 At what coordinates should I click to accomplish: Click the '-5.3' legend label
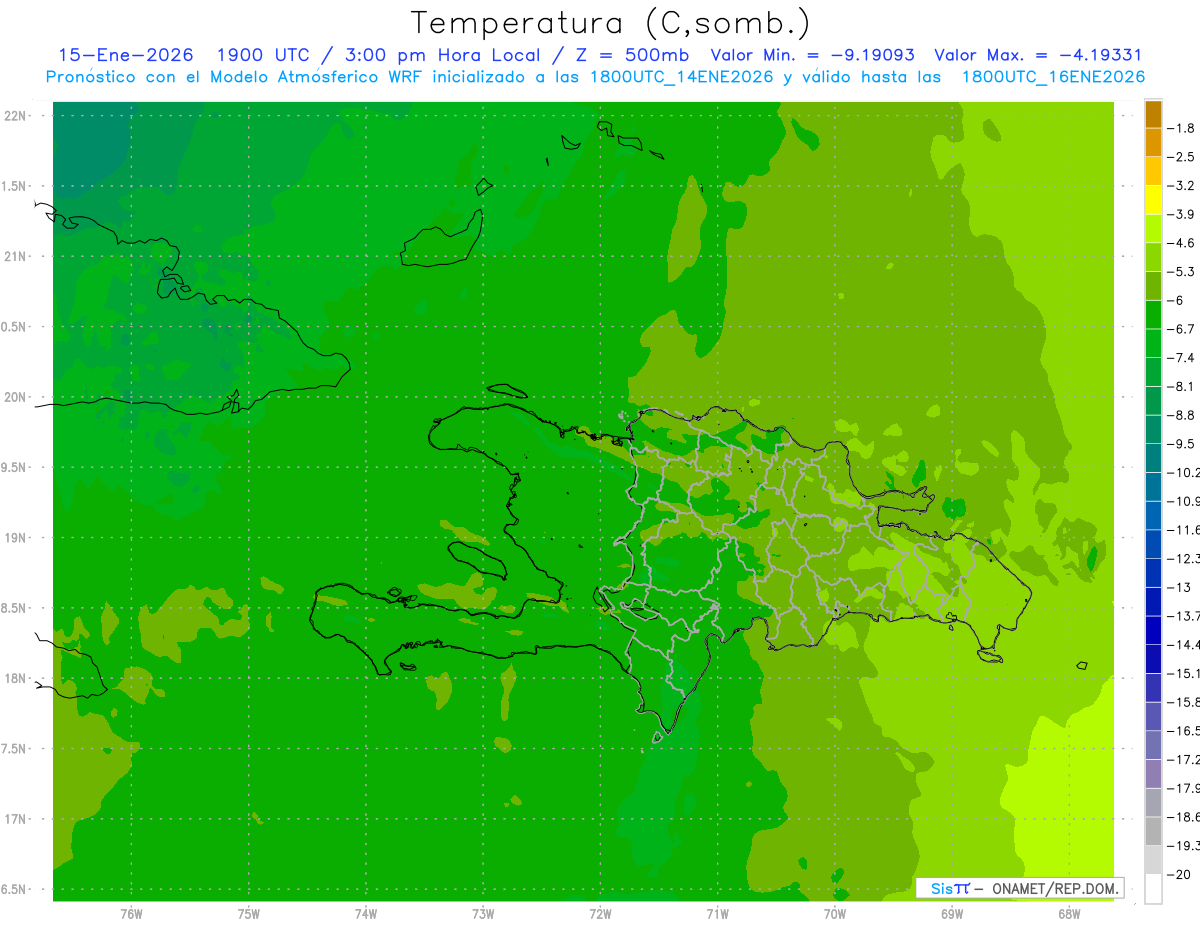click(x=1183, y=272)
